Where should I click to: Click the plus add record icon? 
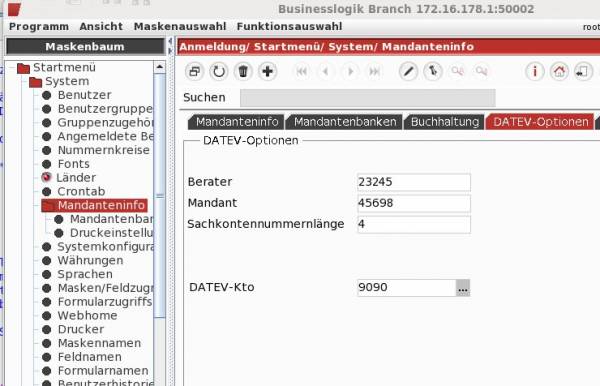pyautogui.click(x=267, y=72)
